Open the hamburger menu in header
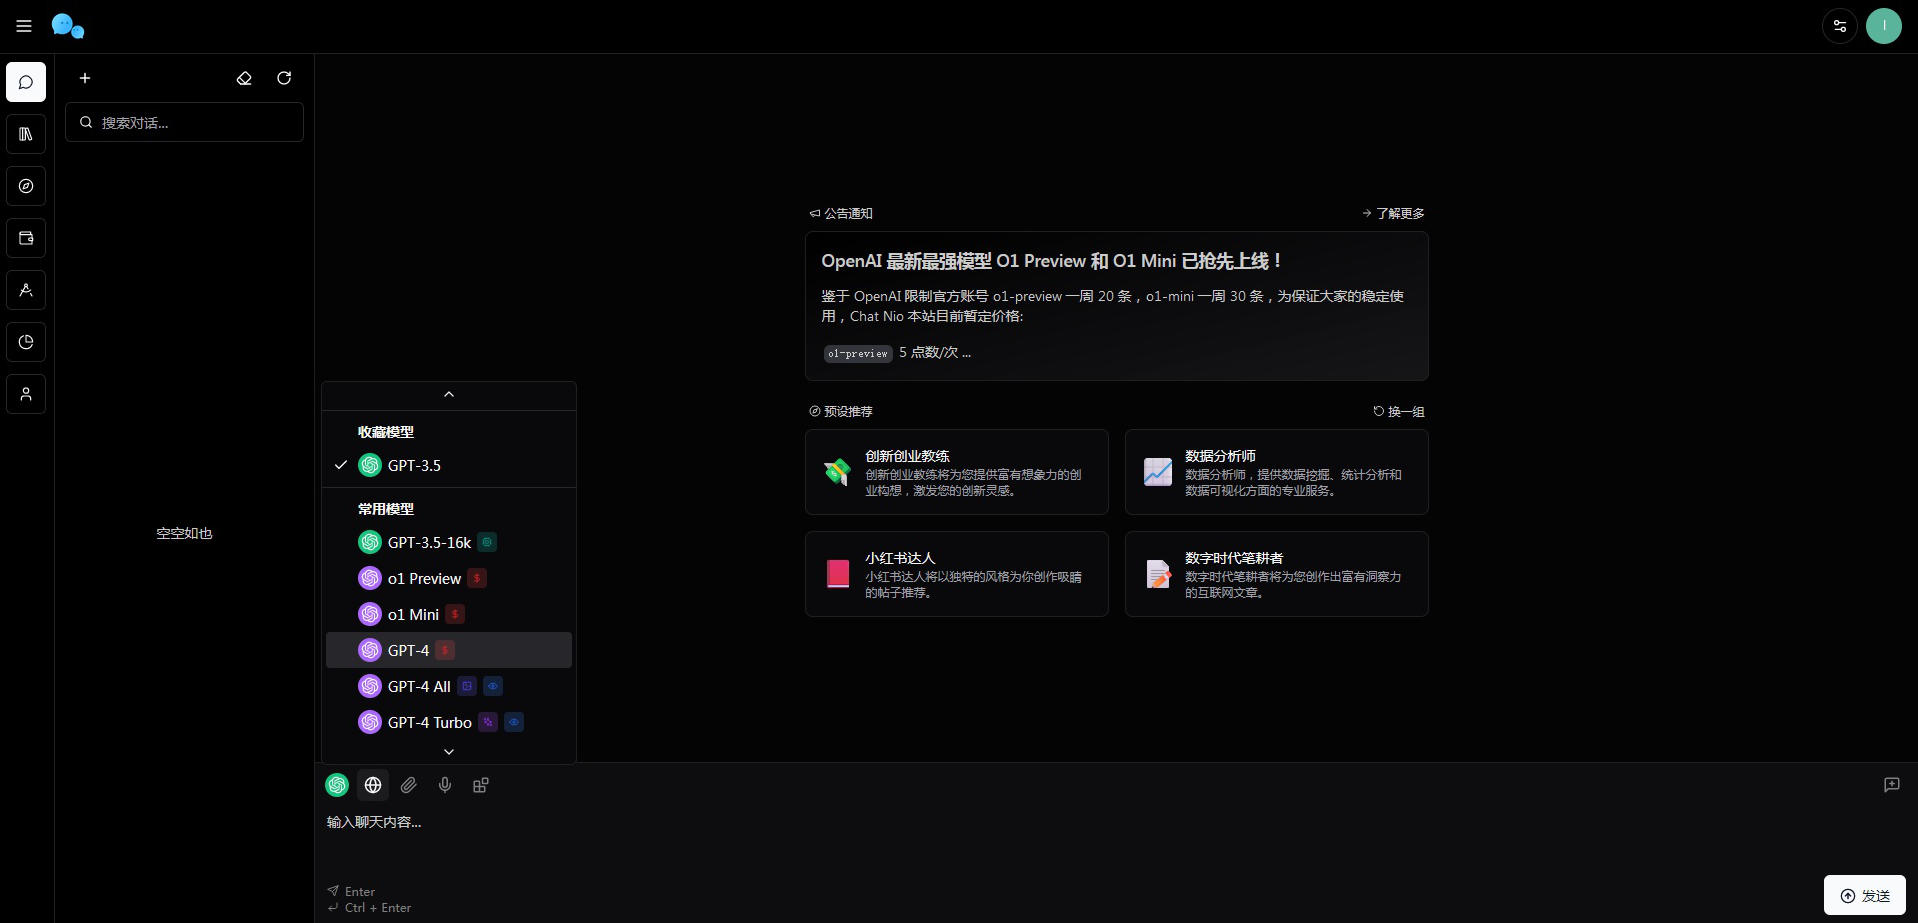 (24, 26)
